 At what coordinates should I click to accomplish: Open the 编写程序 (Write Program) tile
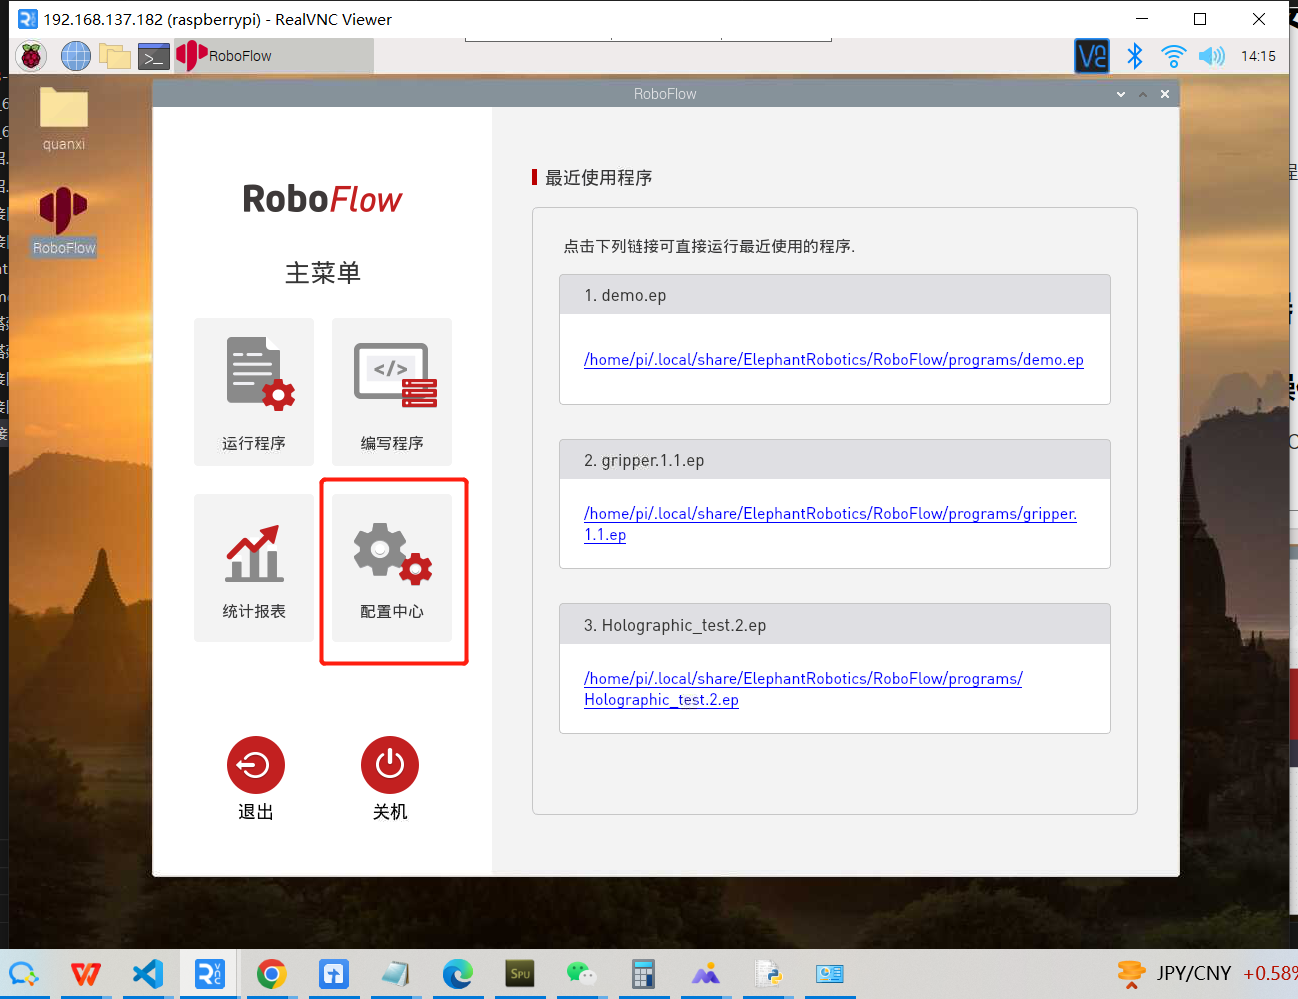[x=392, y=391]
